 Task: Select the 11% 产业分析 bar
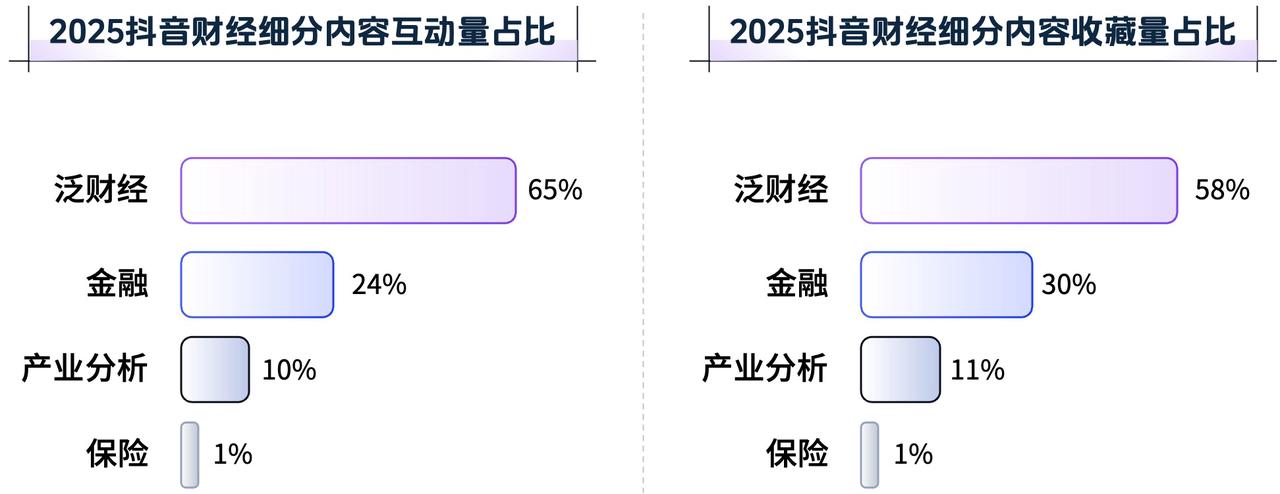point(900,369)
